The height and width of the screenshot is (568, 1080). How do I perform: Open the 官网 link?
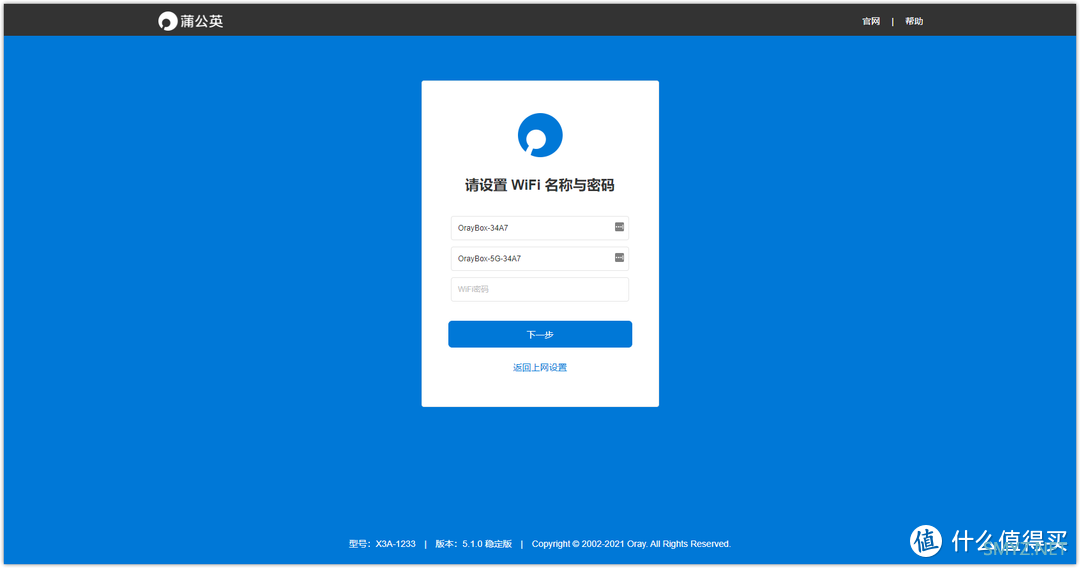[871, 21]
